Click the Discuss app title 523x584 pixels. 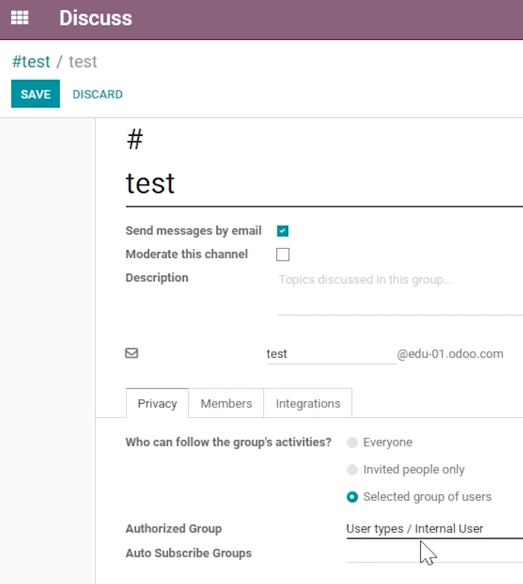pos(96,18)
